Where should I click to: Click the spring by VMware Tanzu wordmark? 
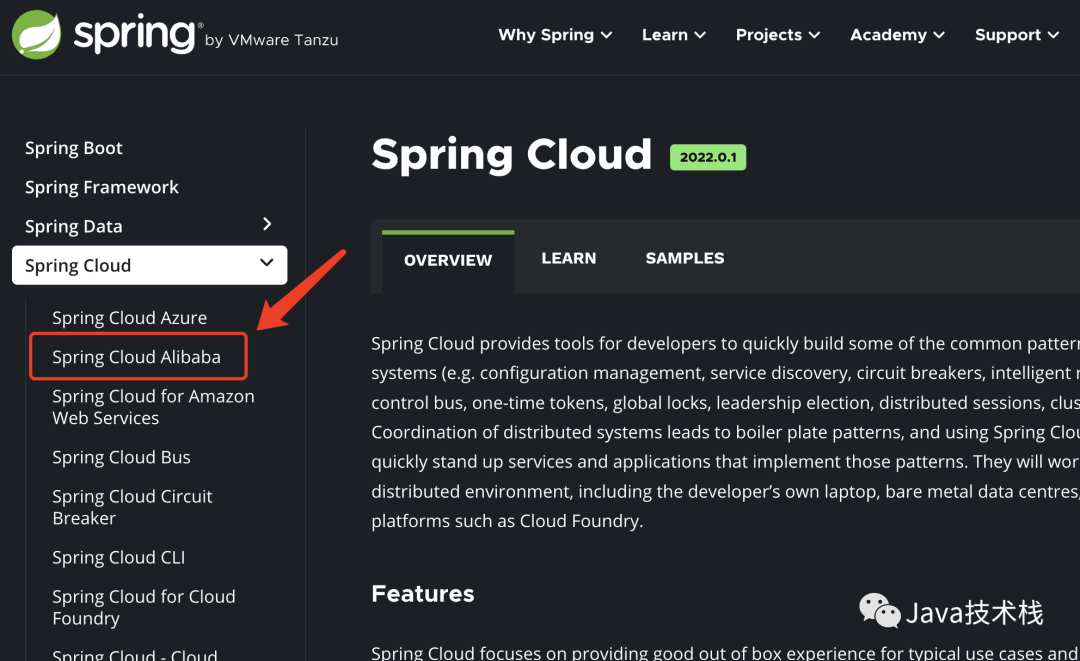[206, 34]
